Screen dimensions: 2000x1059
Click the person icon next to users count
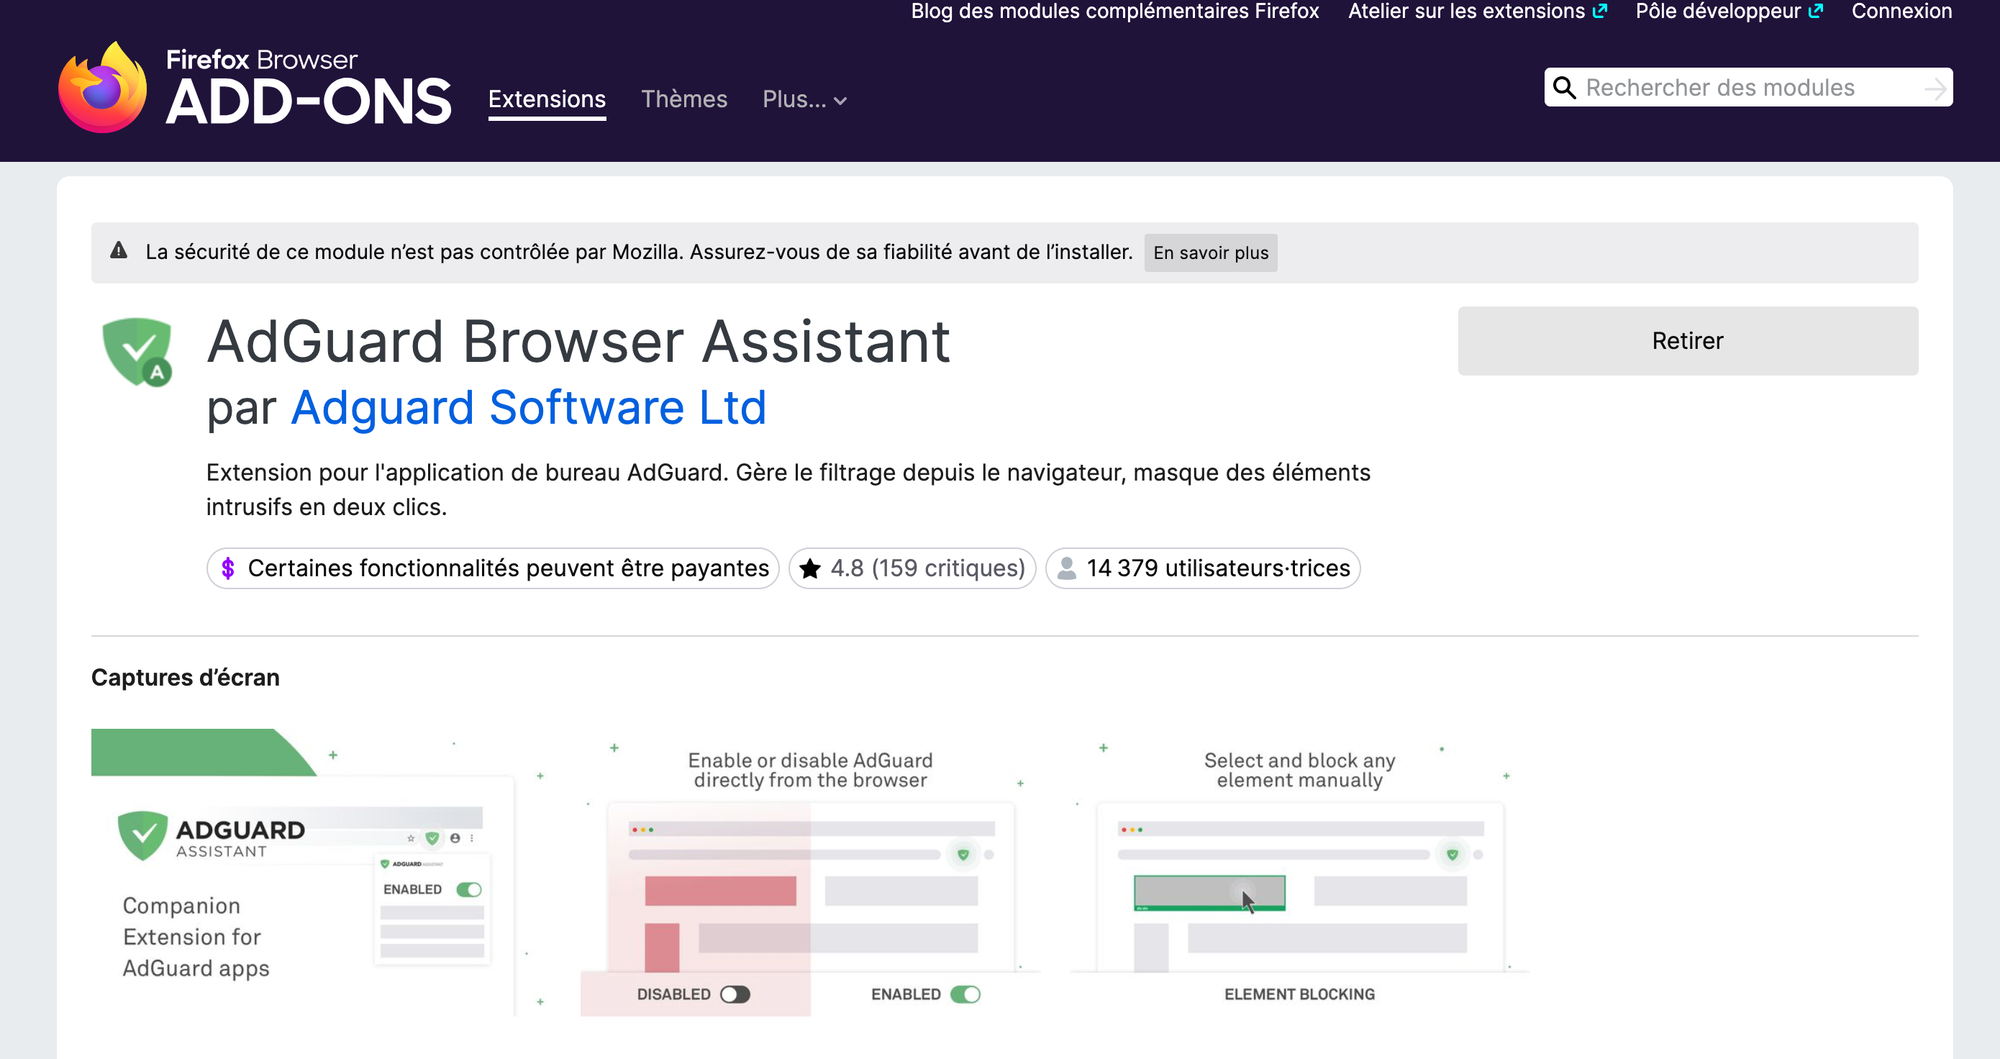(x=1068, y=568)
